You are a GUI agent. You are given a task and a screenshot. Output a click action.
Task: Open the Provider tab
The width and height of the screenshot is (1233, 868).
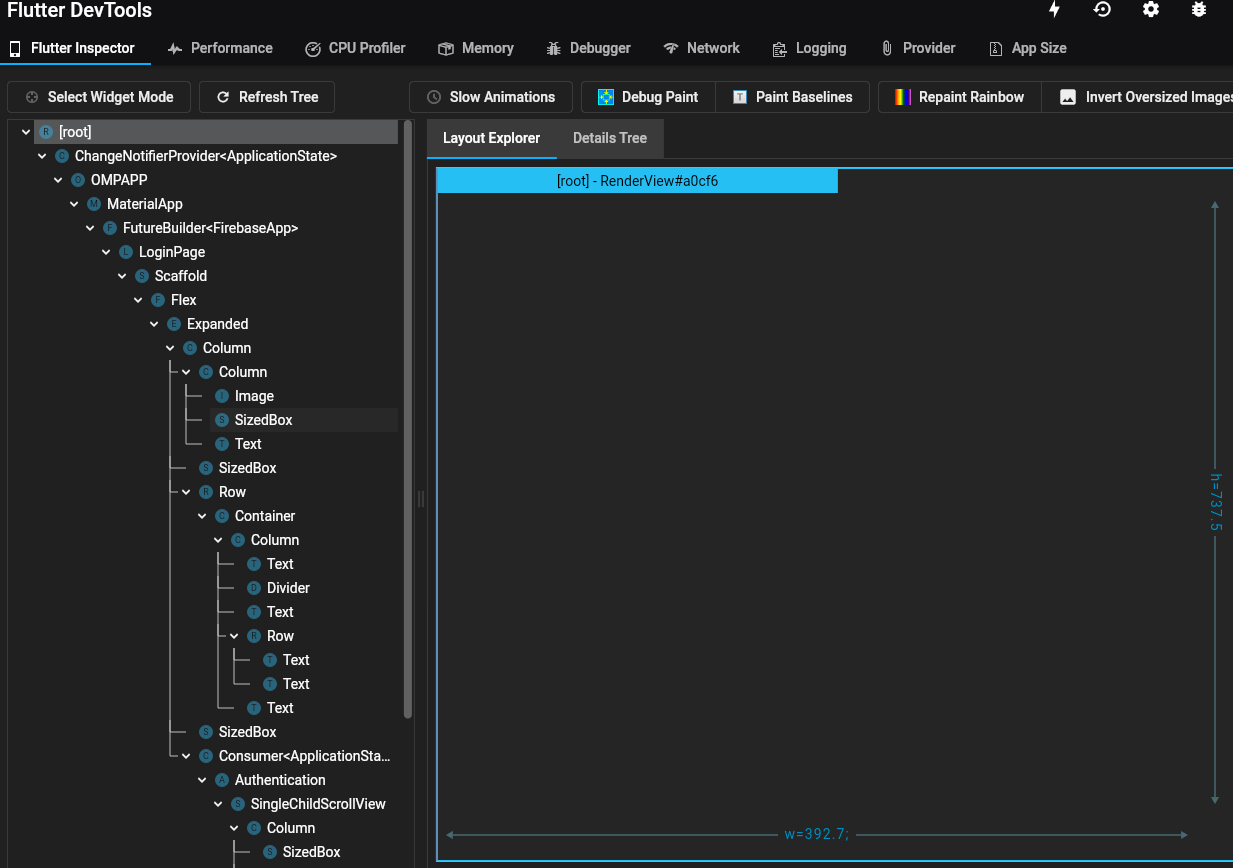918,48
